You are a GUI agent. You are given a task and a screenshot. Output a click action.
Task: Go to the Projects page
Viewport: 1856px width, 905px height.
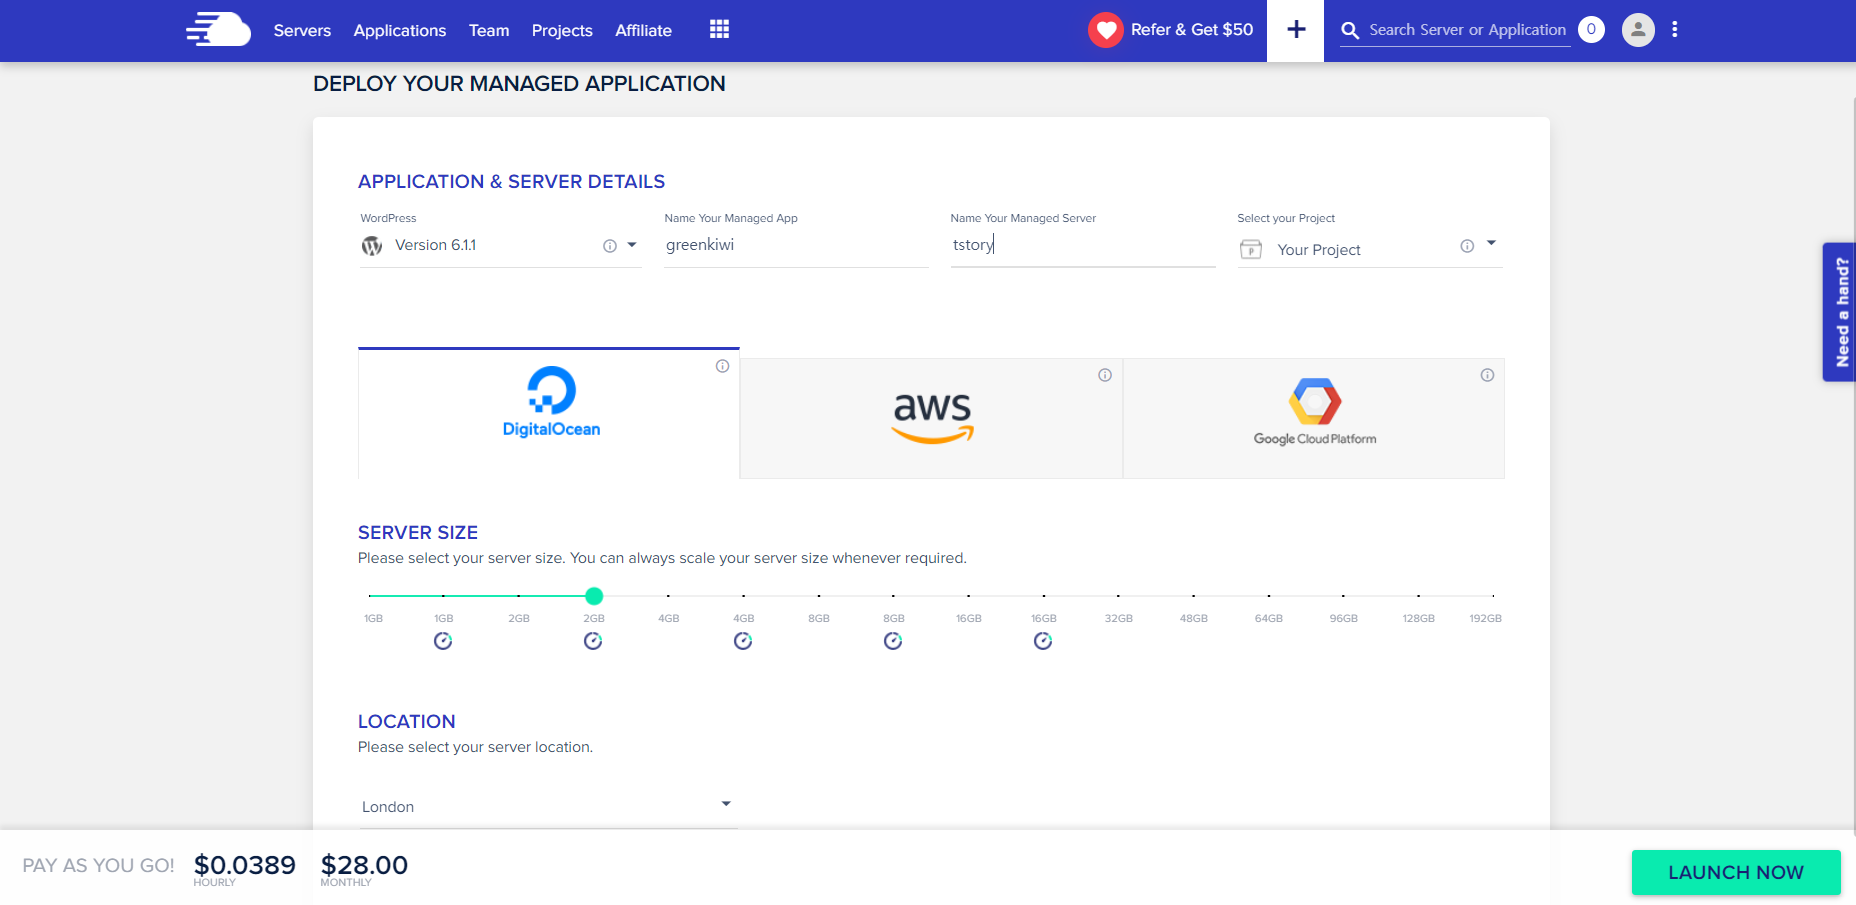click(x=562, y=30)
